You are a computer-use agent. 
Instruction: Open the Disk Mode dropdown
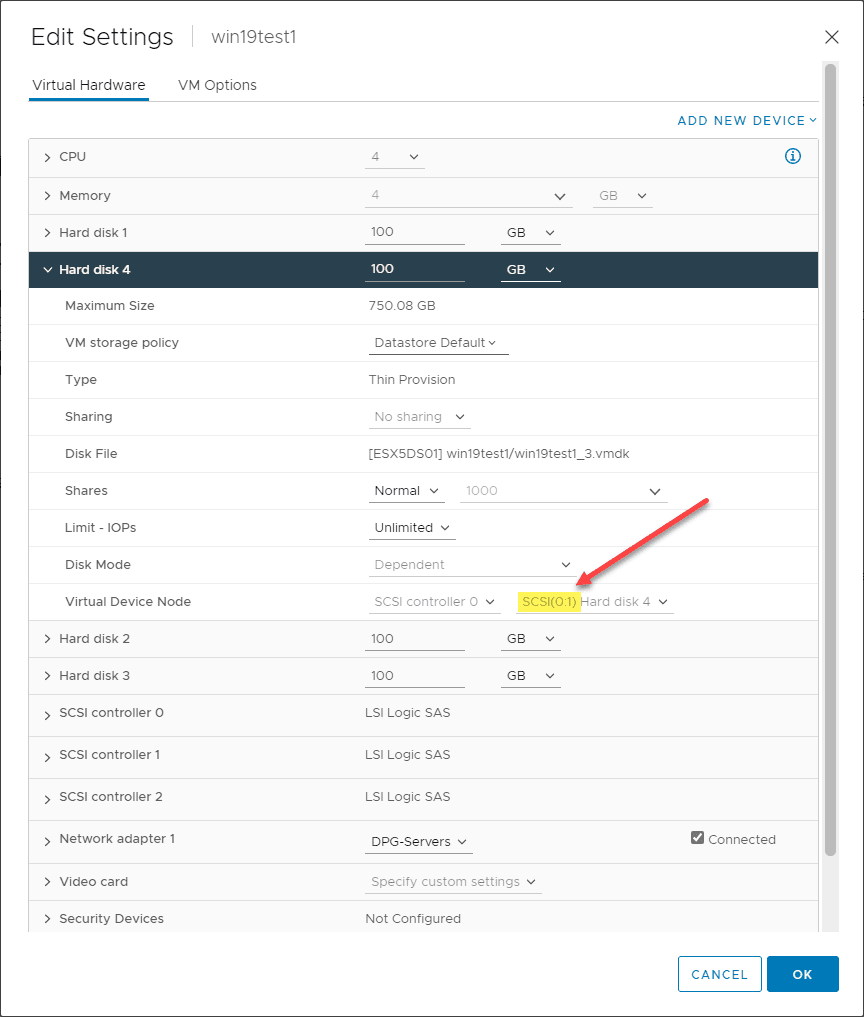click(x=472, y=565)
